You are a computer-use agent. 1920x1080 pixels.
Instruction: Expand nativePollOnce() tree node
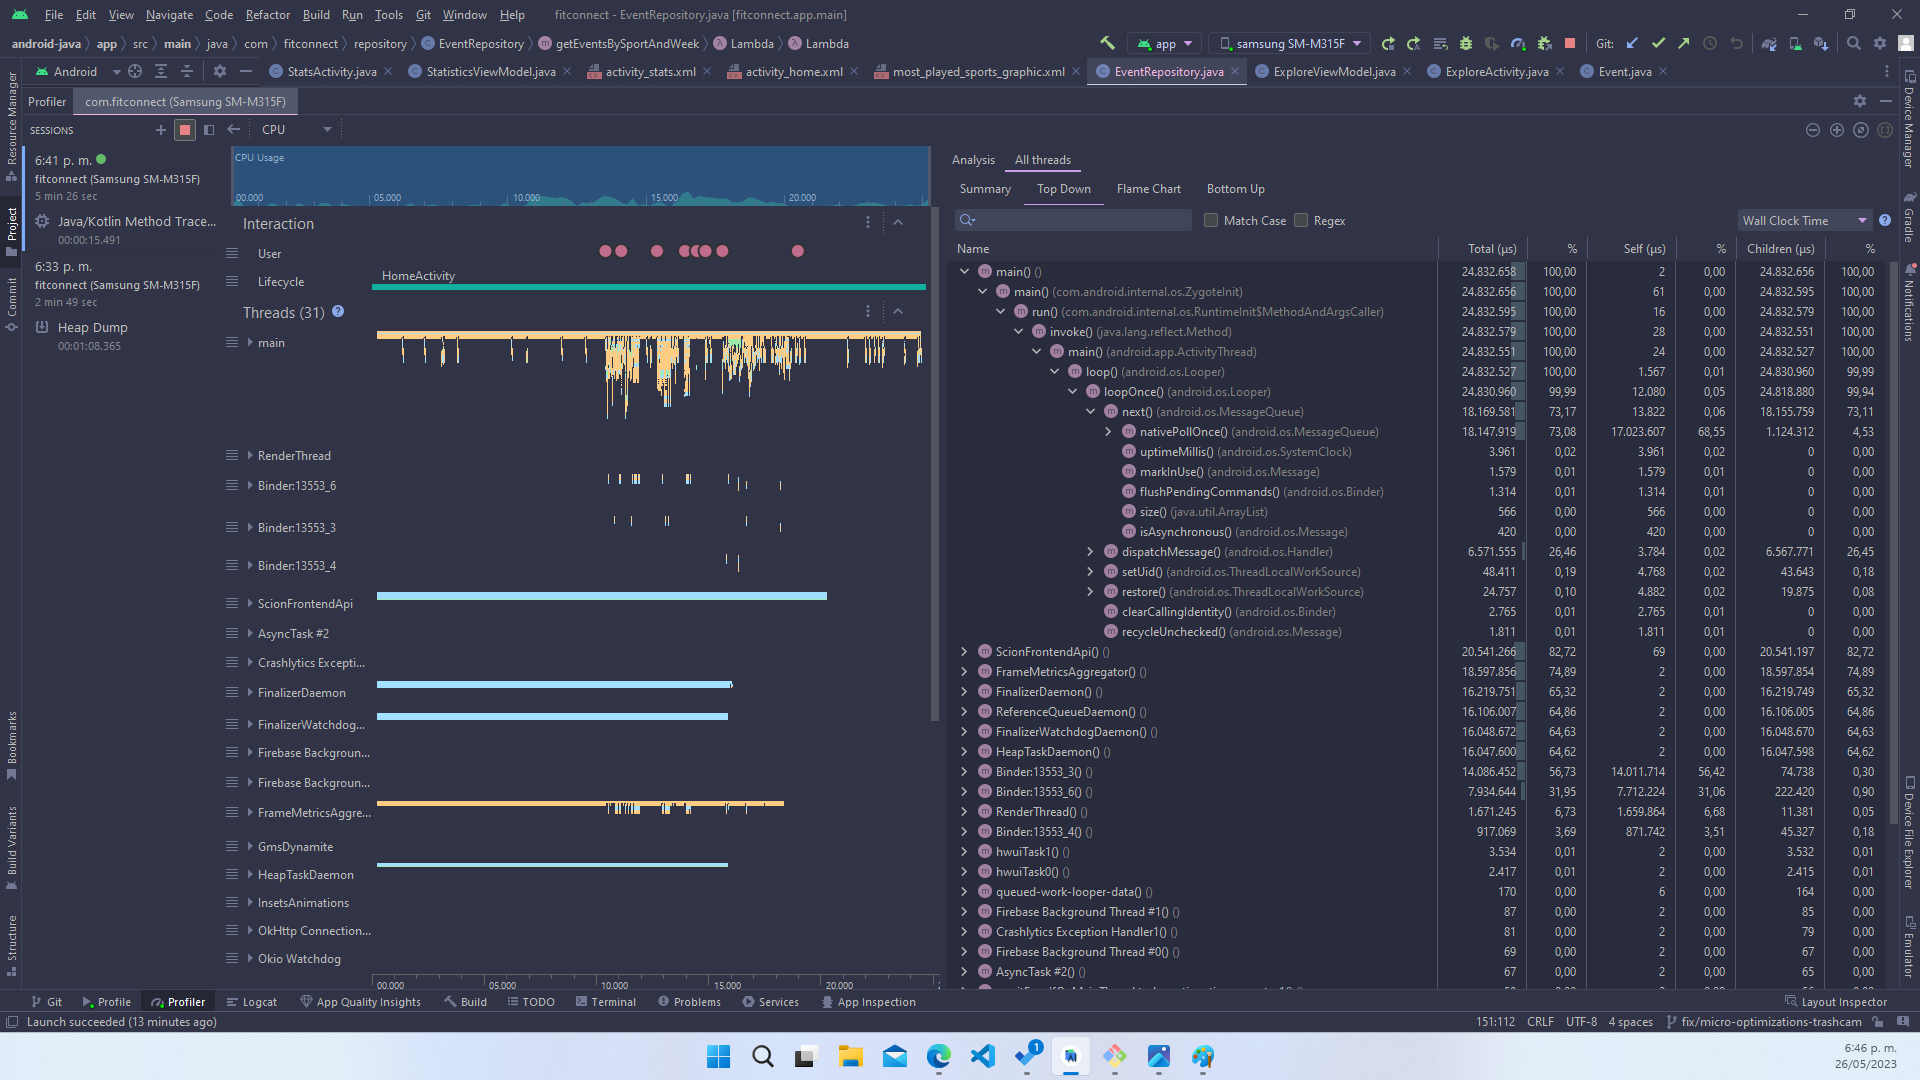[x=1108, y=432]
